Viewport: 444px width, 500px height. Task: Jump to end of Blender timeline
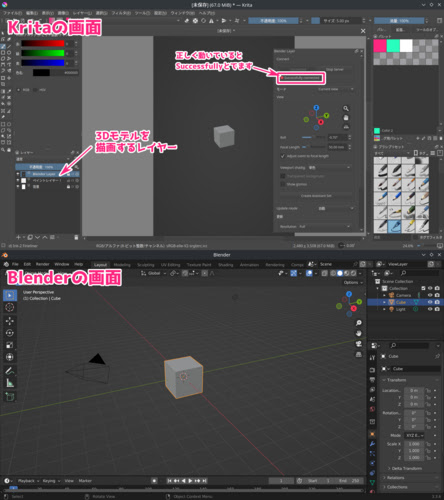204,481
